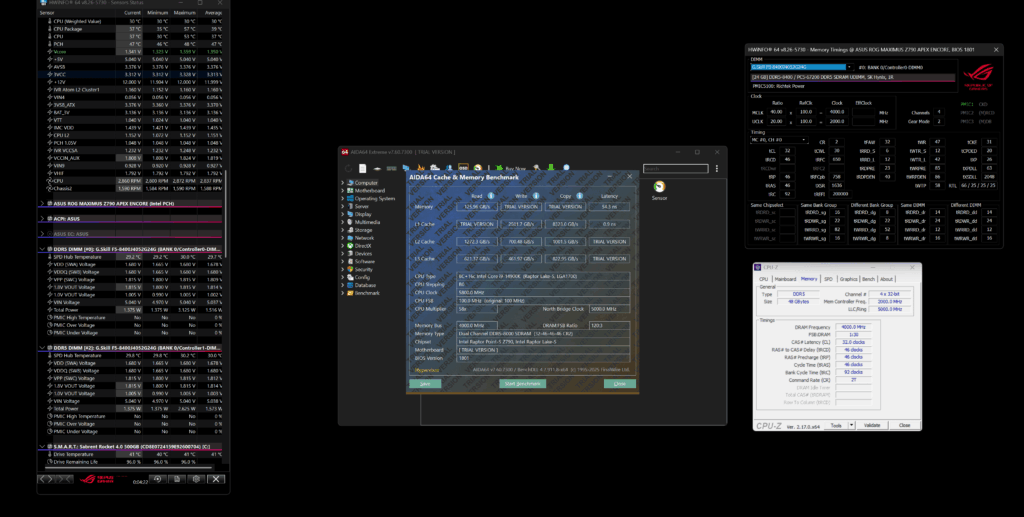This screenshot has height=517, width=1024.
Task: Click the Write column info icon
Action: pos(536,196)
